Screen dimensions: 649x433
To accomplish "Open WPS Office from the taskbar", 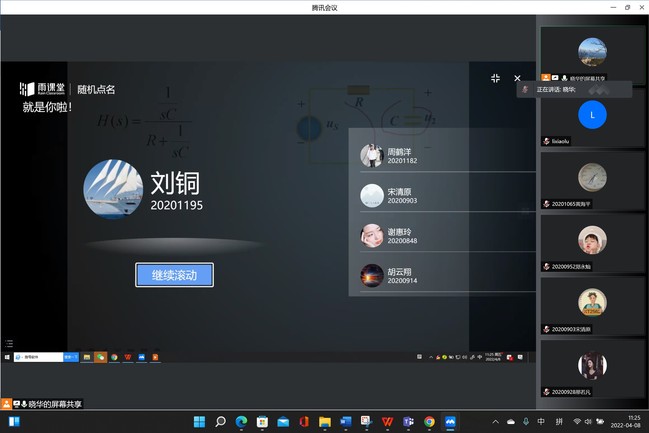I will pos(387,421).
